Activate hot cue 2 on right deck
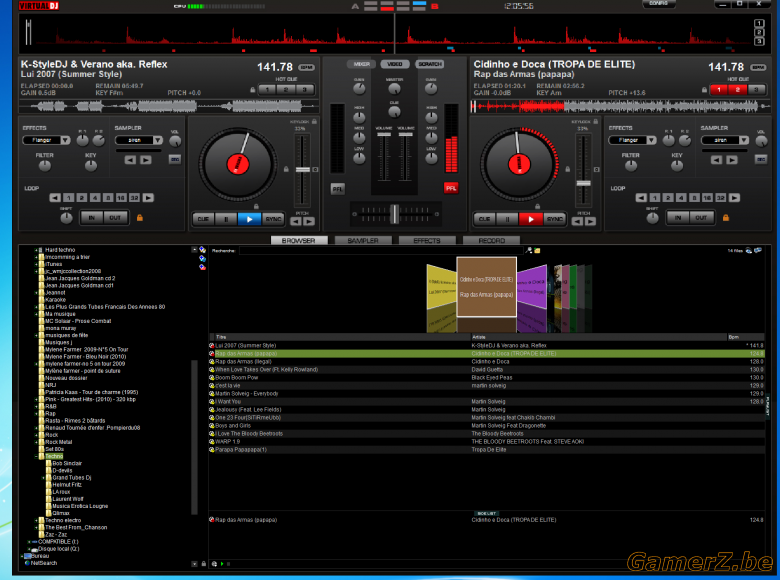 tap(738, 90)
